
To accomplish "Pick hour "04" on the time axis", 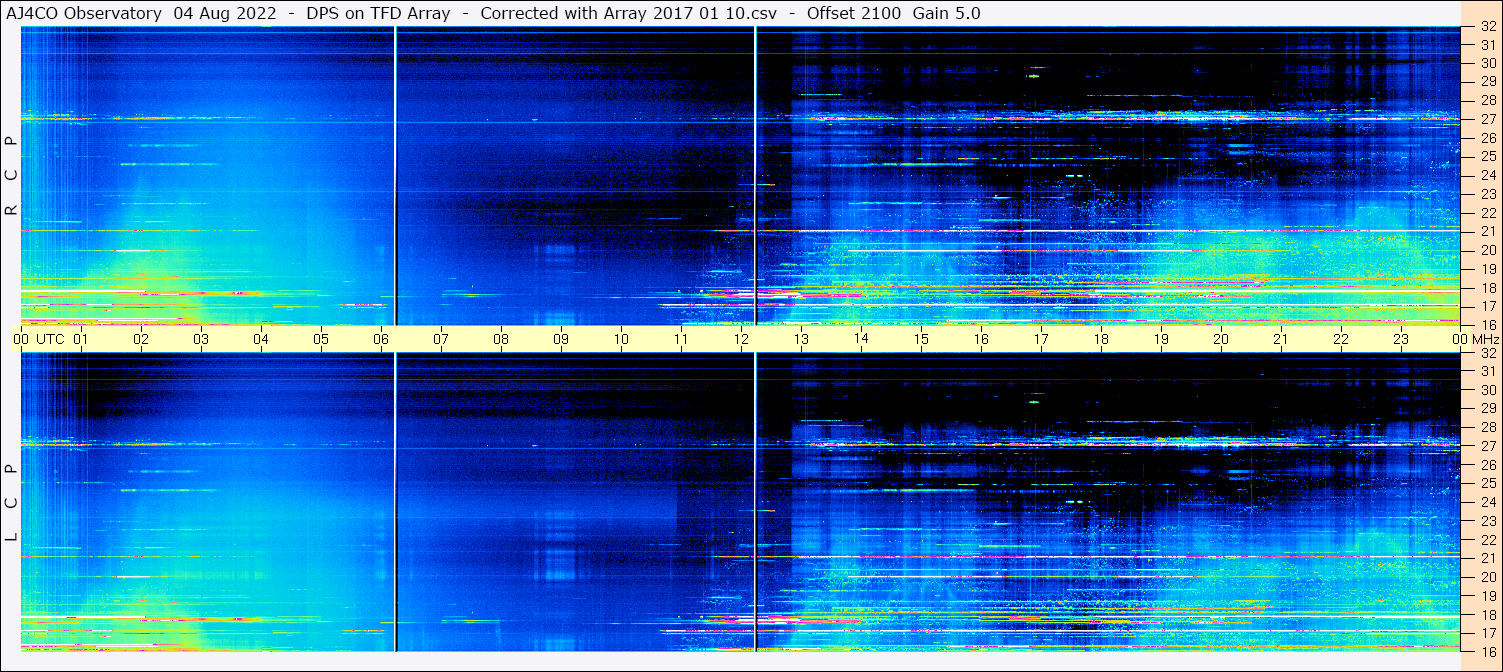I will (261, 339).
